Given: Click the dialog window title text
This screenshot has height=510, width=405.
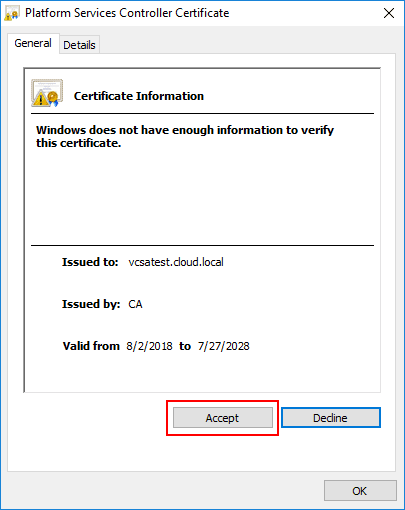Looking at the screenshot, I should [x=127, y=13].
